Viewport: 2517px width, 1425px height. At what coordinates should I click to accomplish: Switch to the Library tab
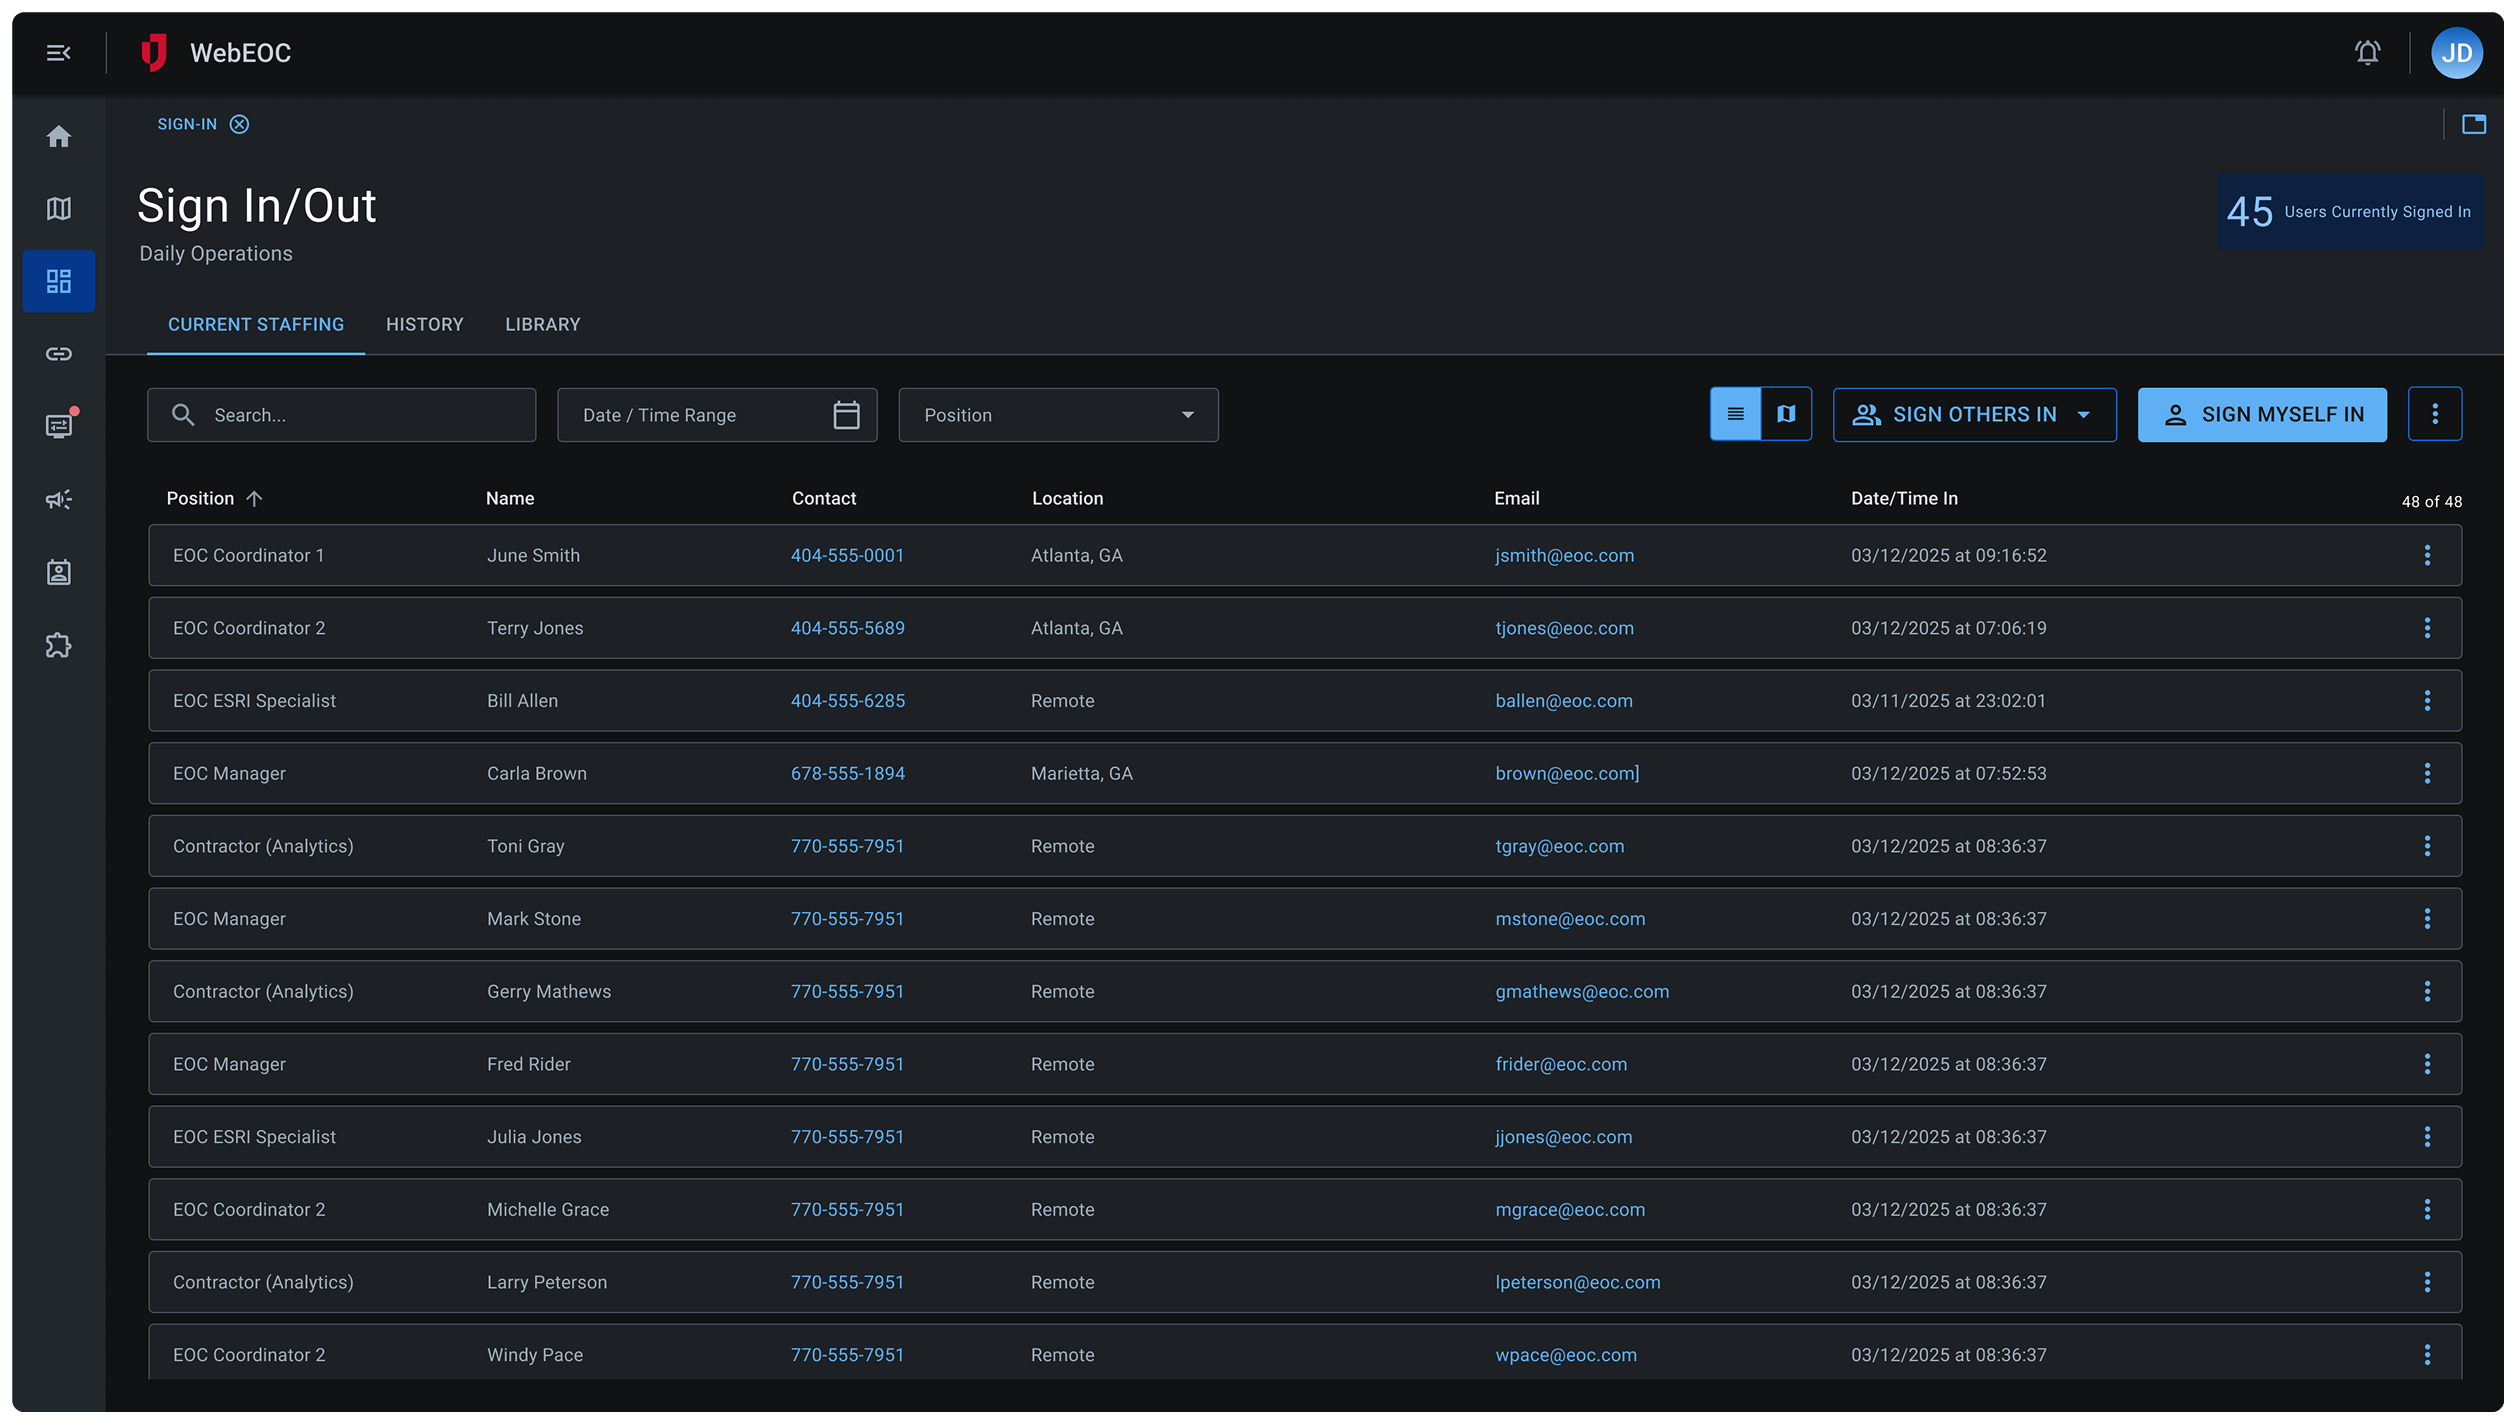click(x=542, y=324)
